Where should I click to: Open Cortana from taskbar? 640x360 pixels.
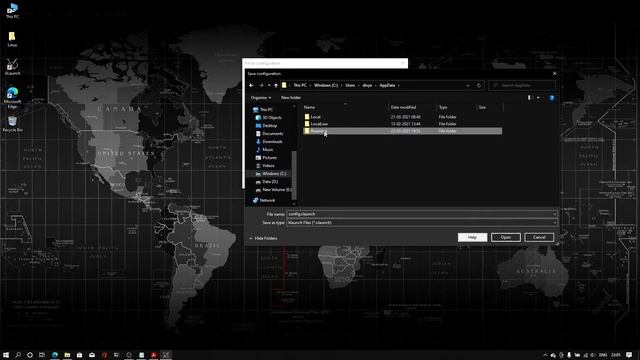click(x=30, y=355)
